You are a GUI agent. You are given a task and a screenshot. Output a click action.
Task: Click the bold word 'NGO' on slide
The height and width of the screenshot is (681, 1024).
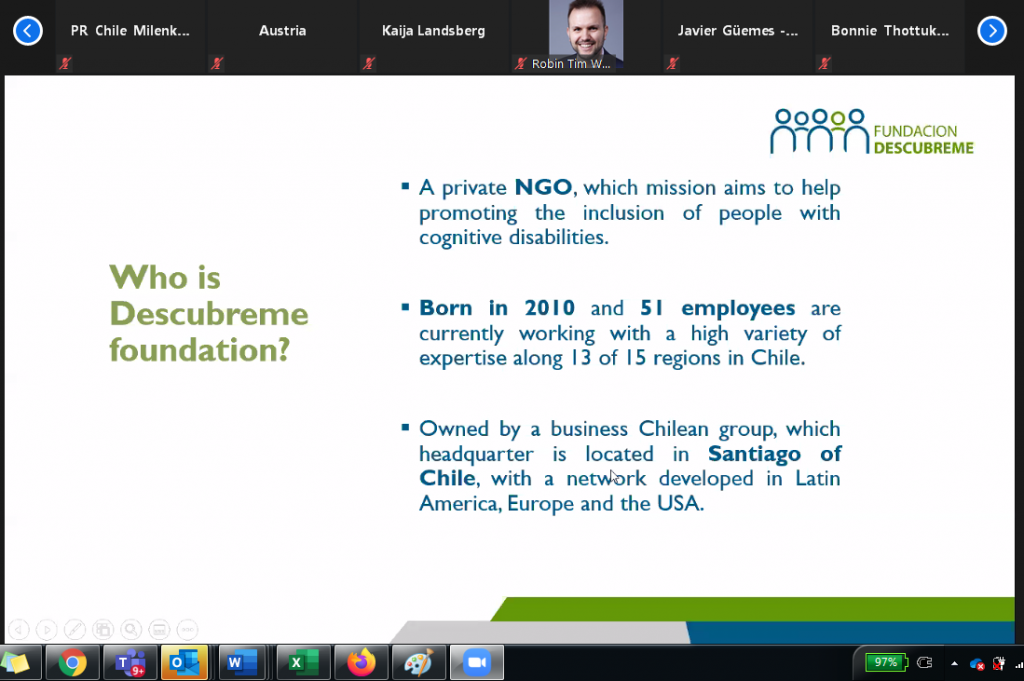543,187
